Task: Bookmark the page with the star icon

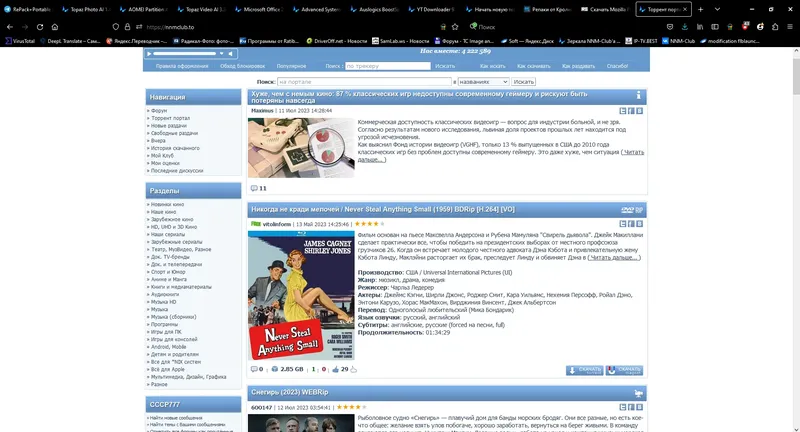Action: [455, 27]
